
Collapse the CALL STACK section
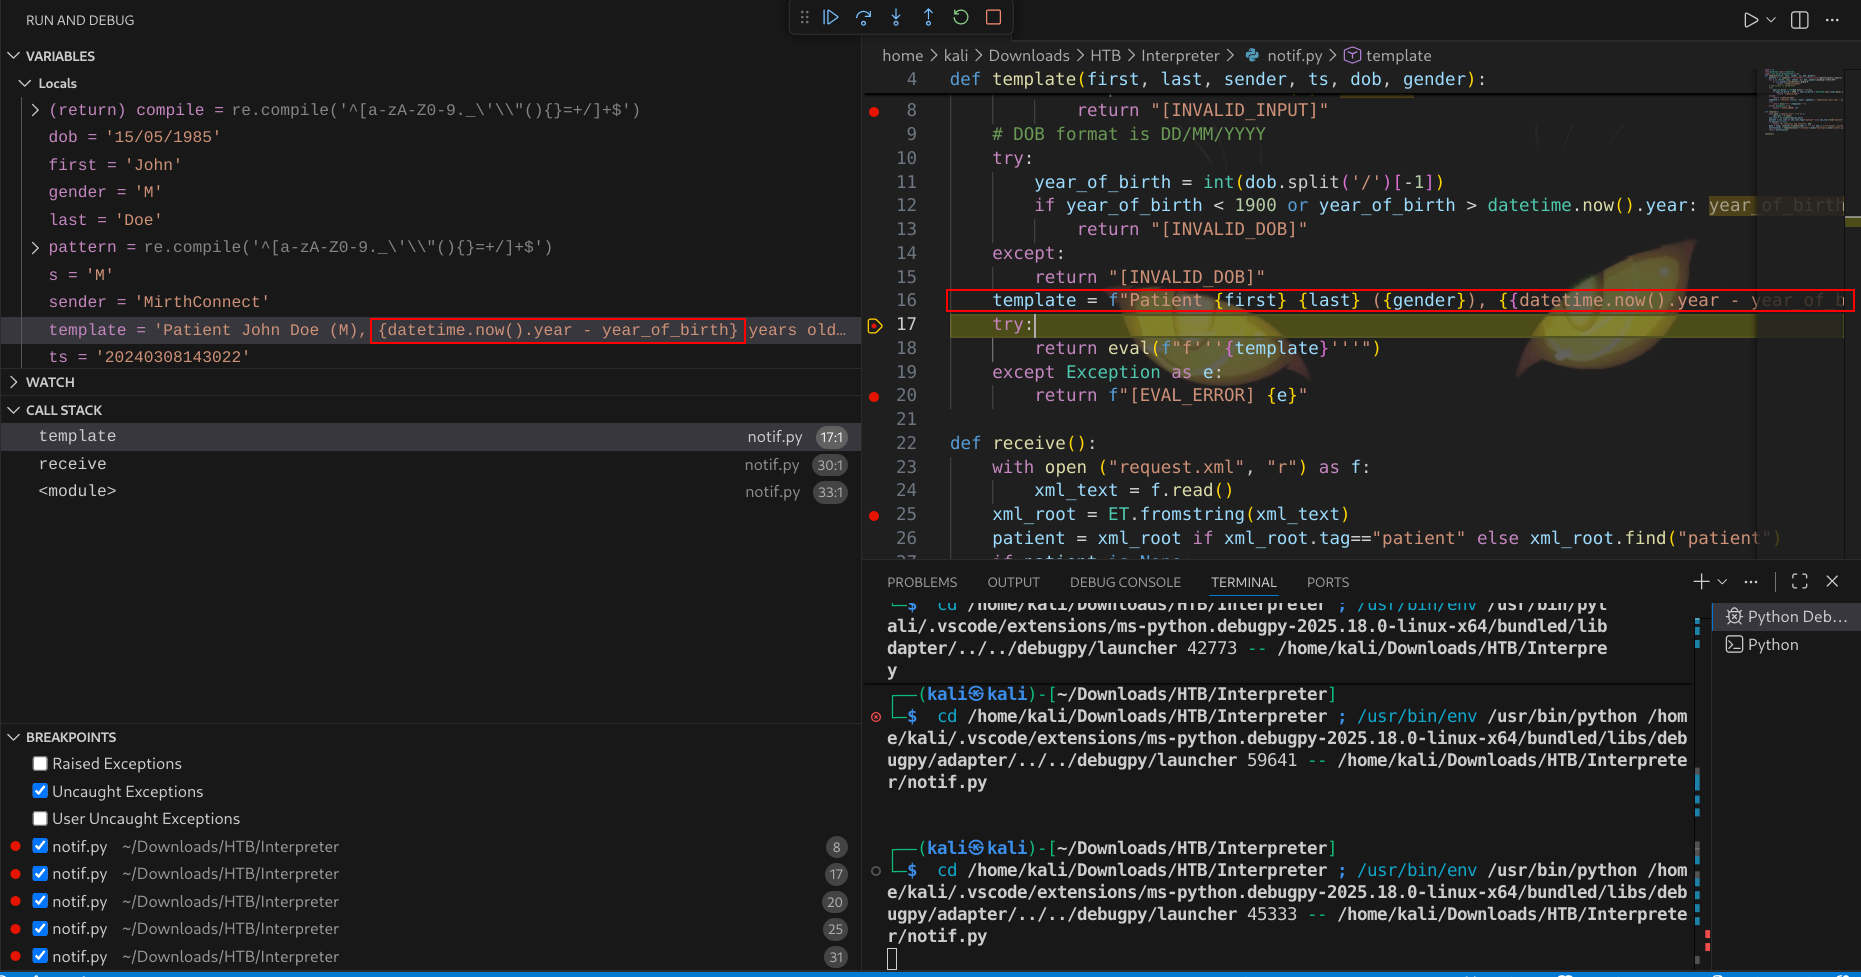(x=64, y=410)
